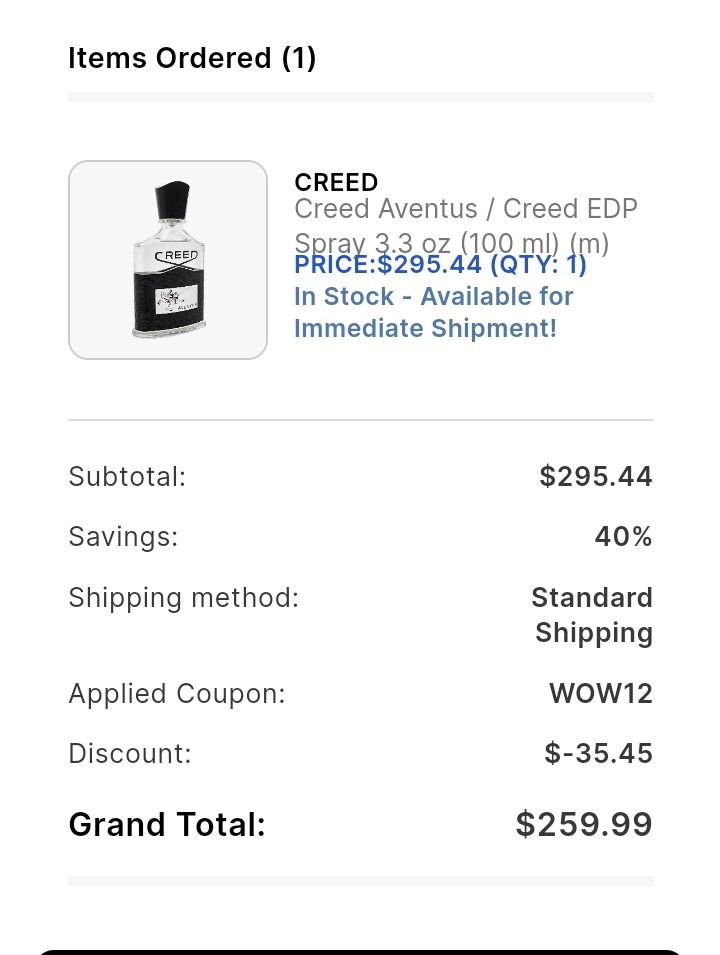Select the Standard Shipping option text
Viewport: 720px width, 955px height.
(x=592, y=615)
